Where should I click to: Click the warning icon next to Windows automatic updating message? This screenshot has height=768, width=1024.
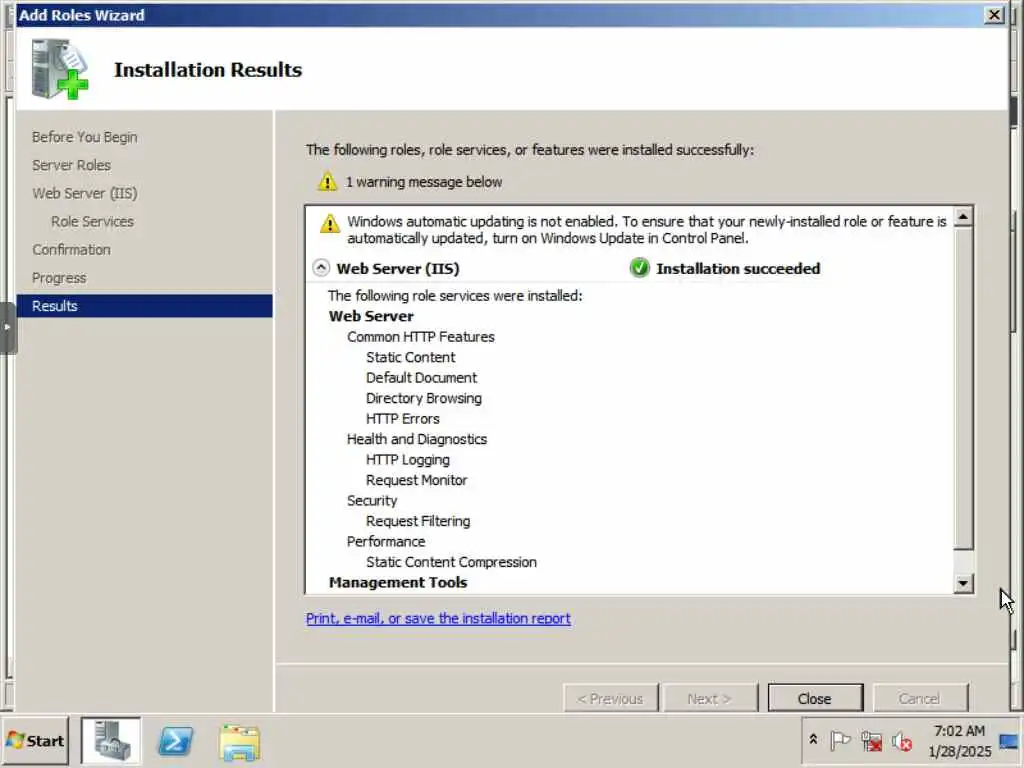[x=330, y=223]
